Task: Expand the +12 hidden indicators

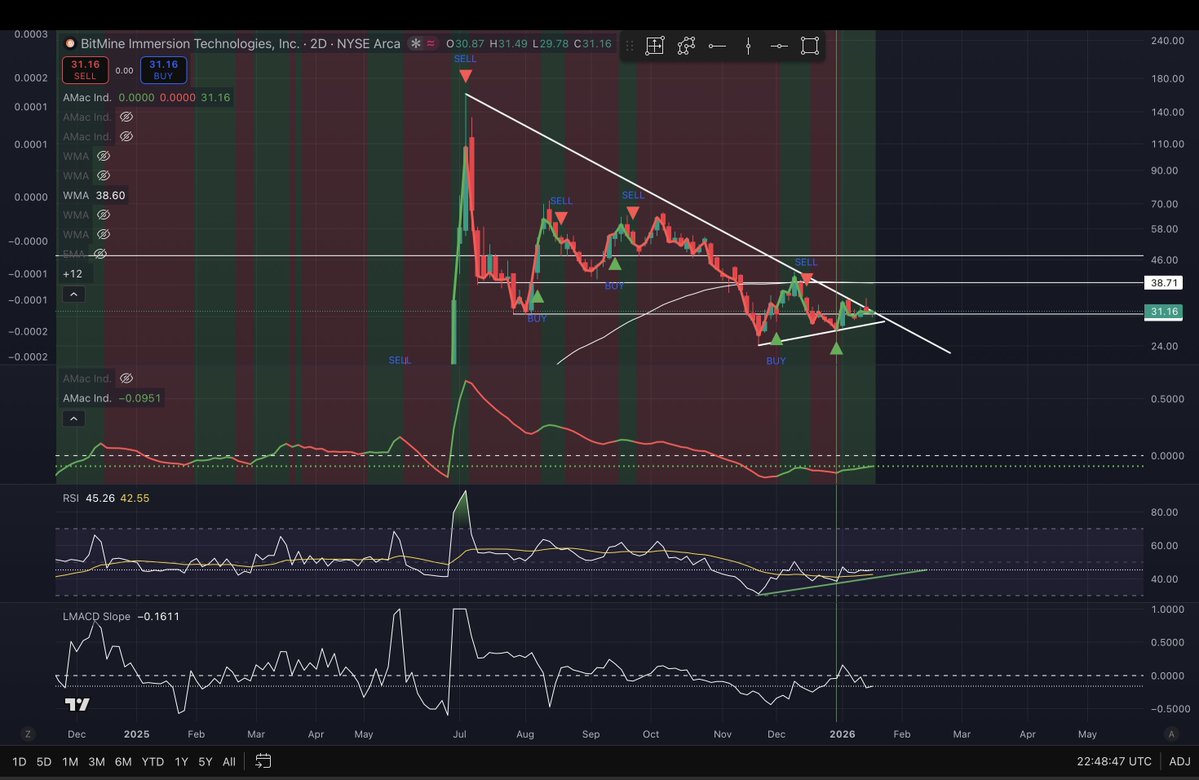Action: 73,274
